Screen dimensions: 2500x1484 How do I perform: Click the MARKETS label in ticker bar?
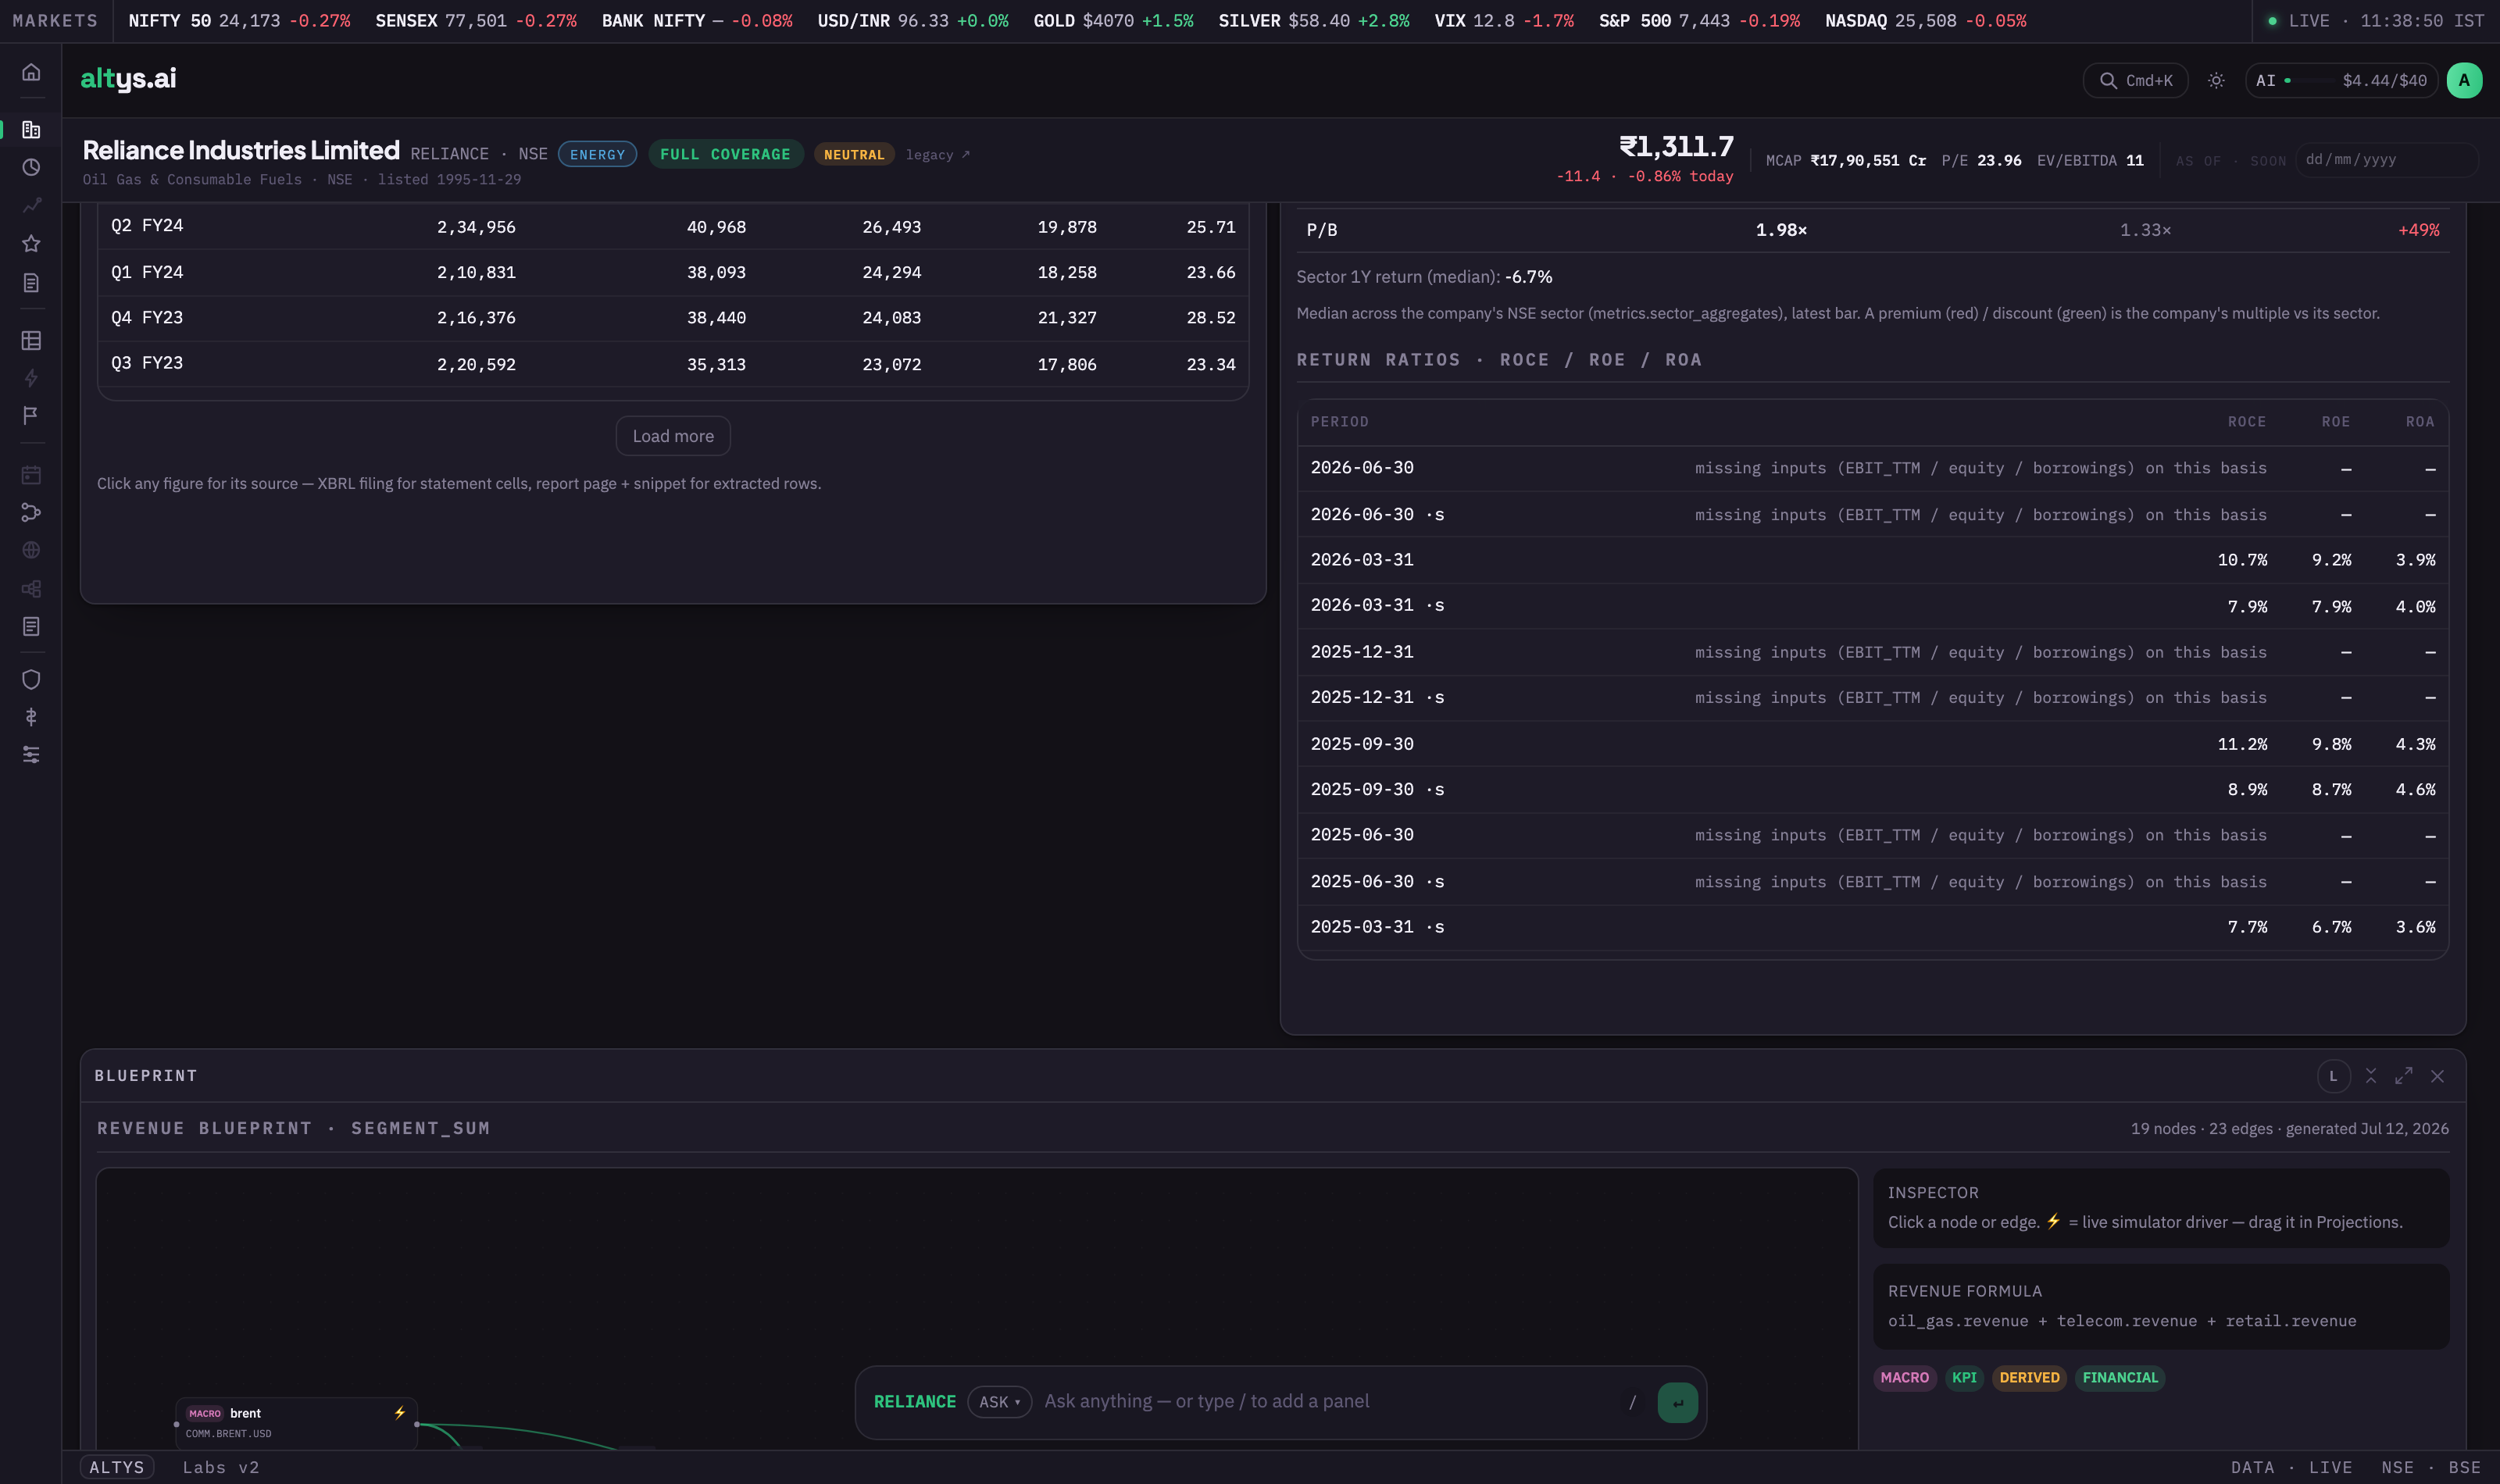coord(55,21)
